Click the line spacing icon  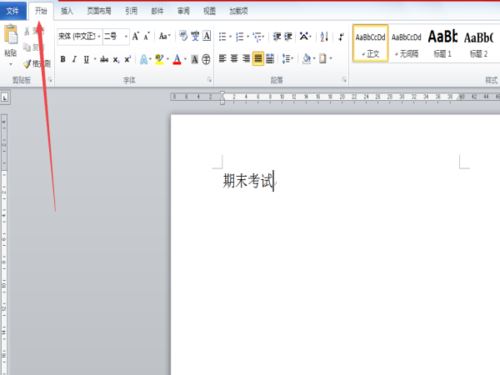coord(286,59)
